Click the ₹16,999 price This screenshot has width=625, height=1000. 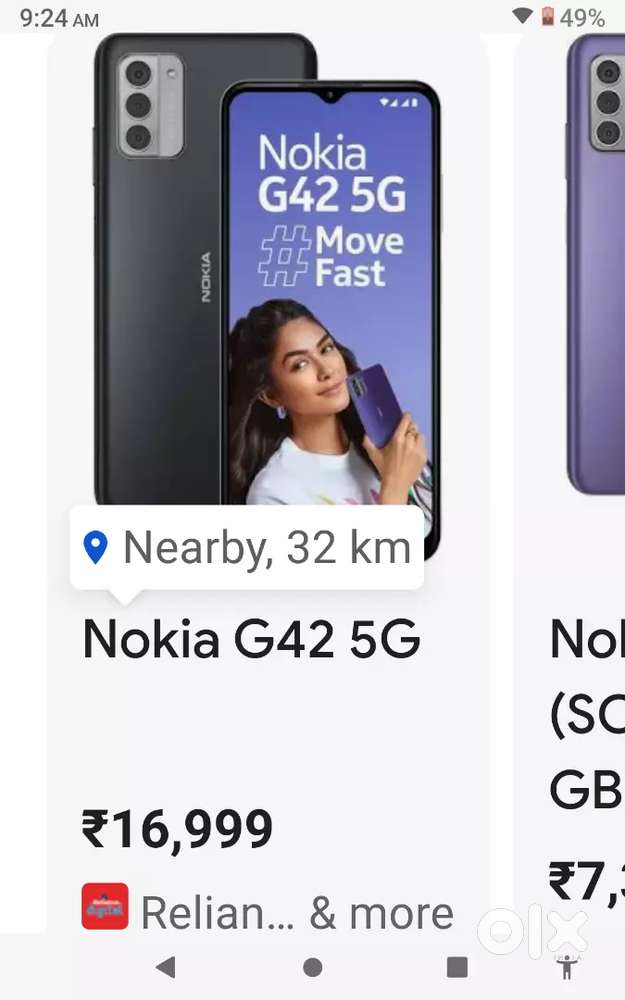coord(177,829)
